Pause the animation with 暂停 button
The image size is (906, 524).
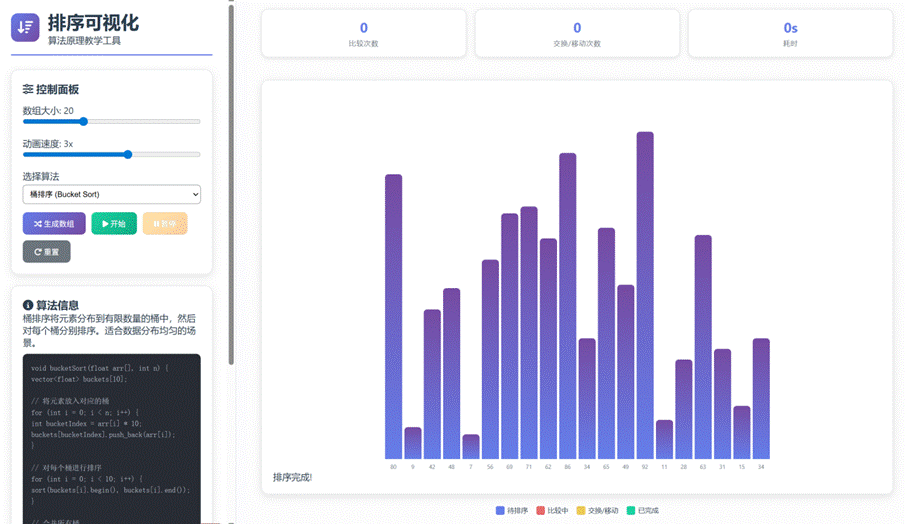pos(165,224)
